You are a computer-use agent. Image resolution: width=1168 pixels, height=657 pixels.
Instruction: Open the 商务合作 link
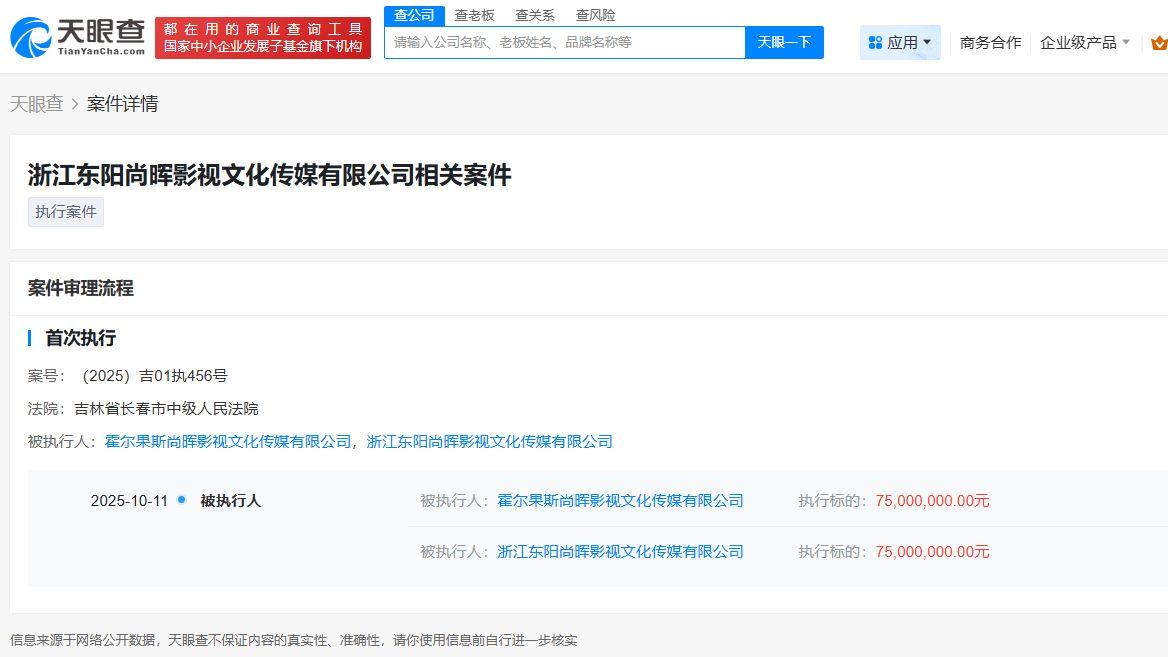pos(990,42)
